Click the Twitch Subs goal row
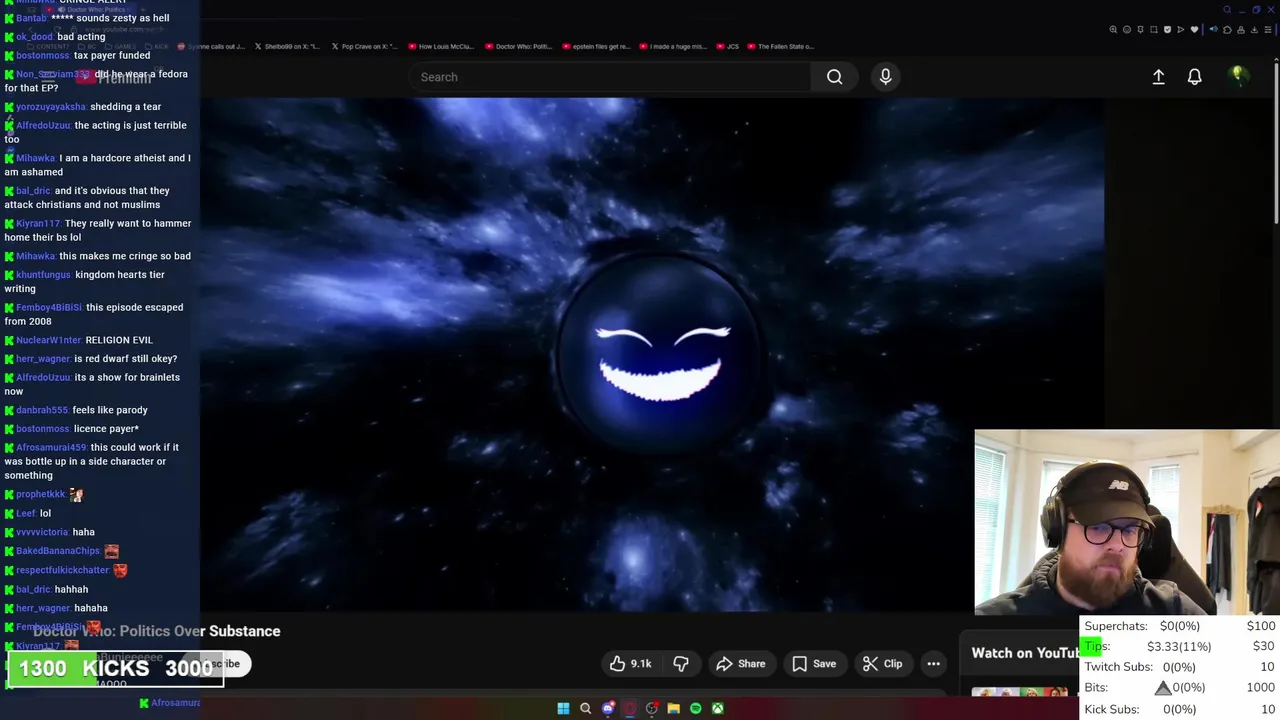The image size is (1280, 720). pos(1180,667)
